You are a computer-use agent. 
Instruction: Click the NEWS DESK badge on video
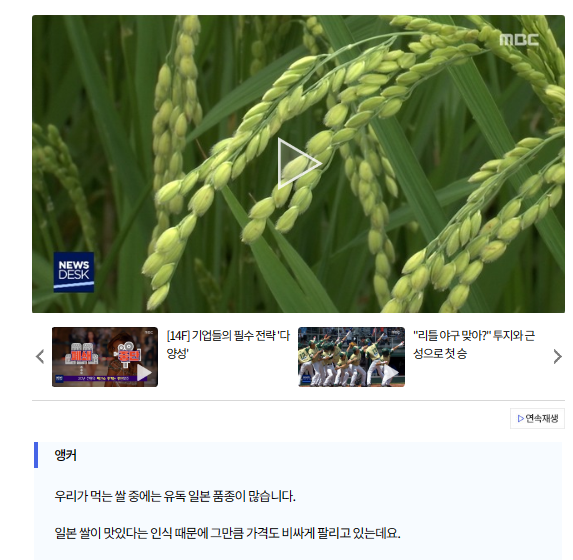coord(74,272)
